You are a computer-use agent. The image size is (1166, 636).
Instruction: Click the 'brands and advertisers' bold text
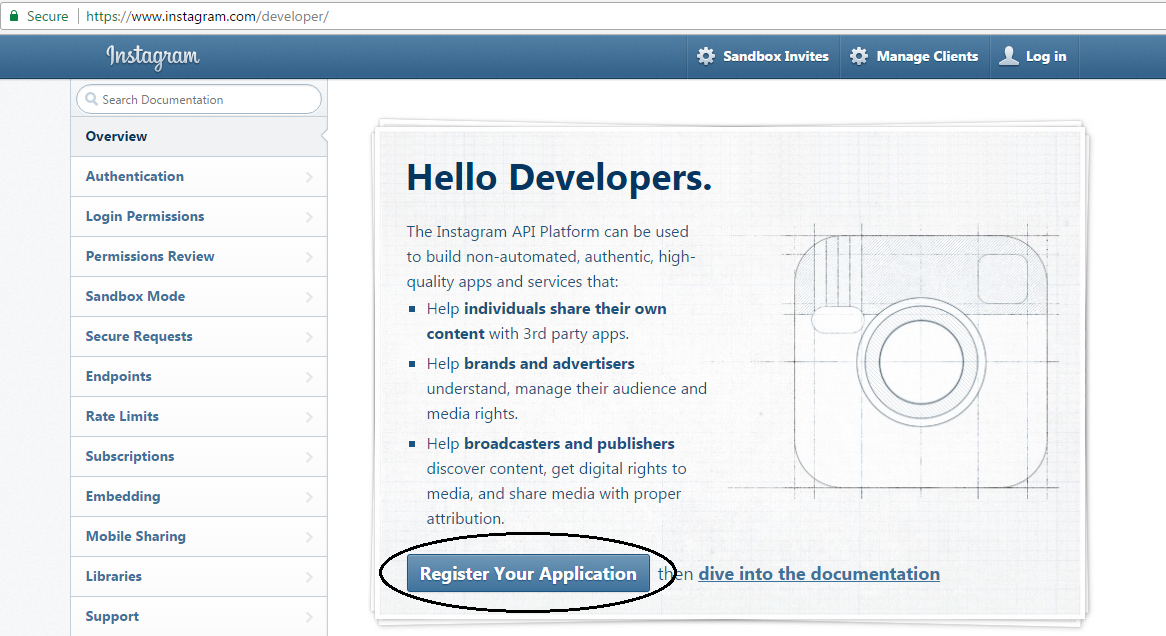click(549, 364)
